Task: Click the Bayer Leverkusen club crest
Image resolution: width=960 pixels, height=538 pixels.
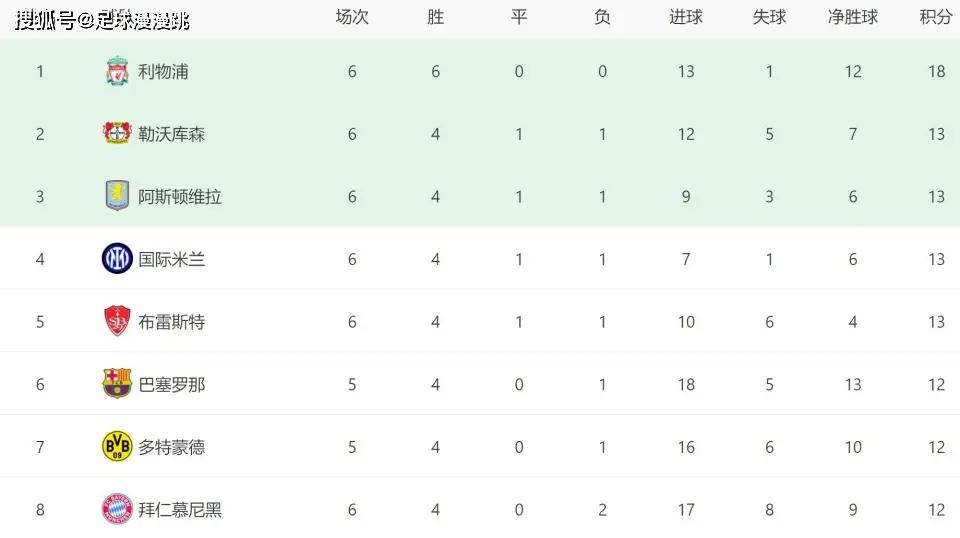Action: (x=117, y=133)
